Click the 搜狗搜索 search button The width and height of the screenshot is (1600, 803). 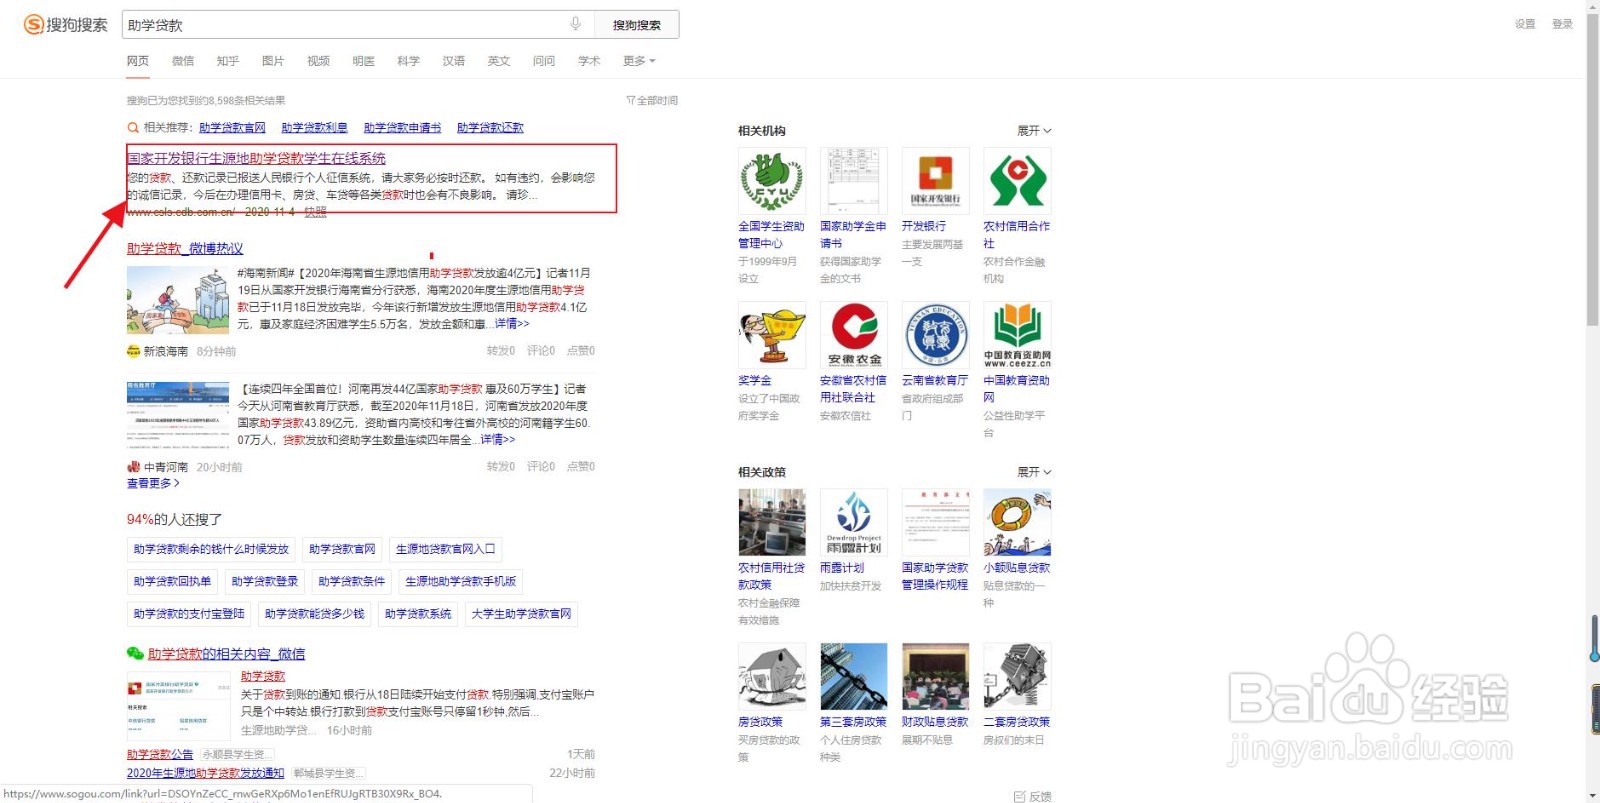point(637,25)
